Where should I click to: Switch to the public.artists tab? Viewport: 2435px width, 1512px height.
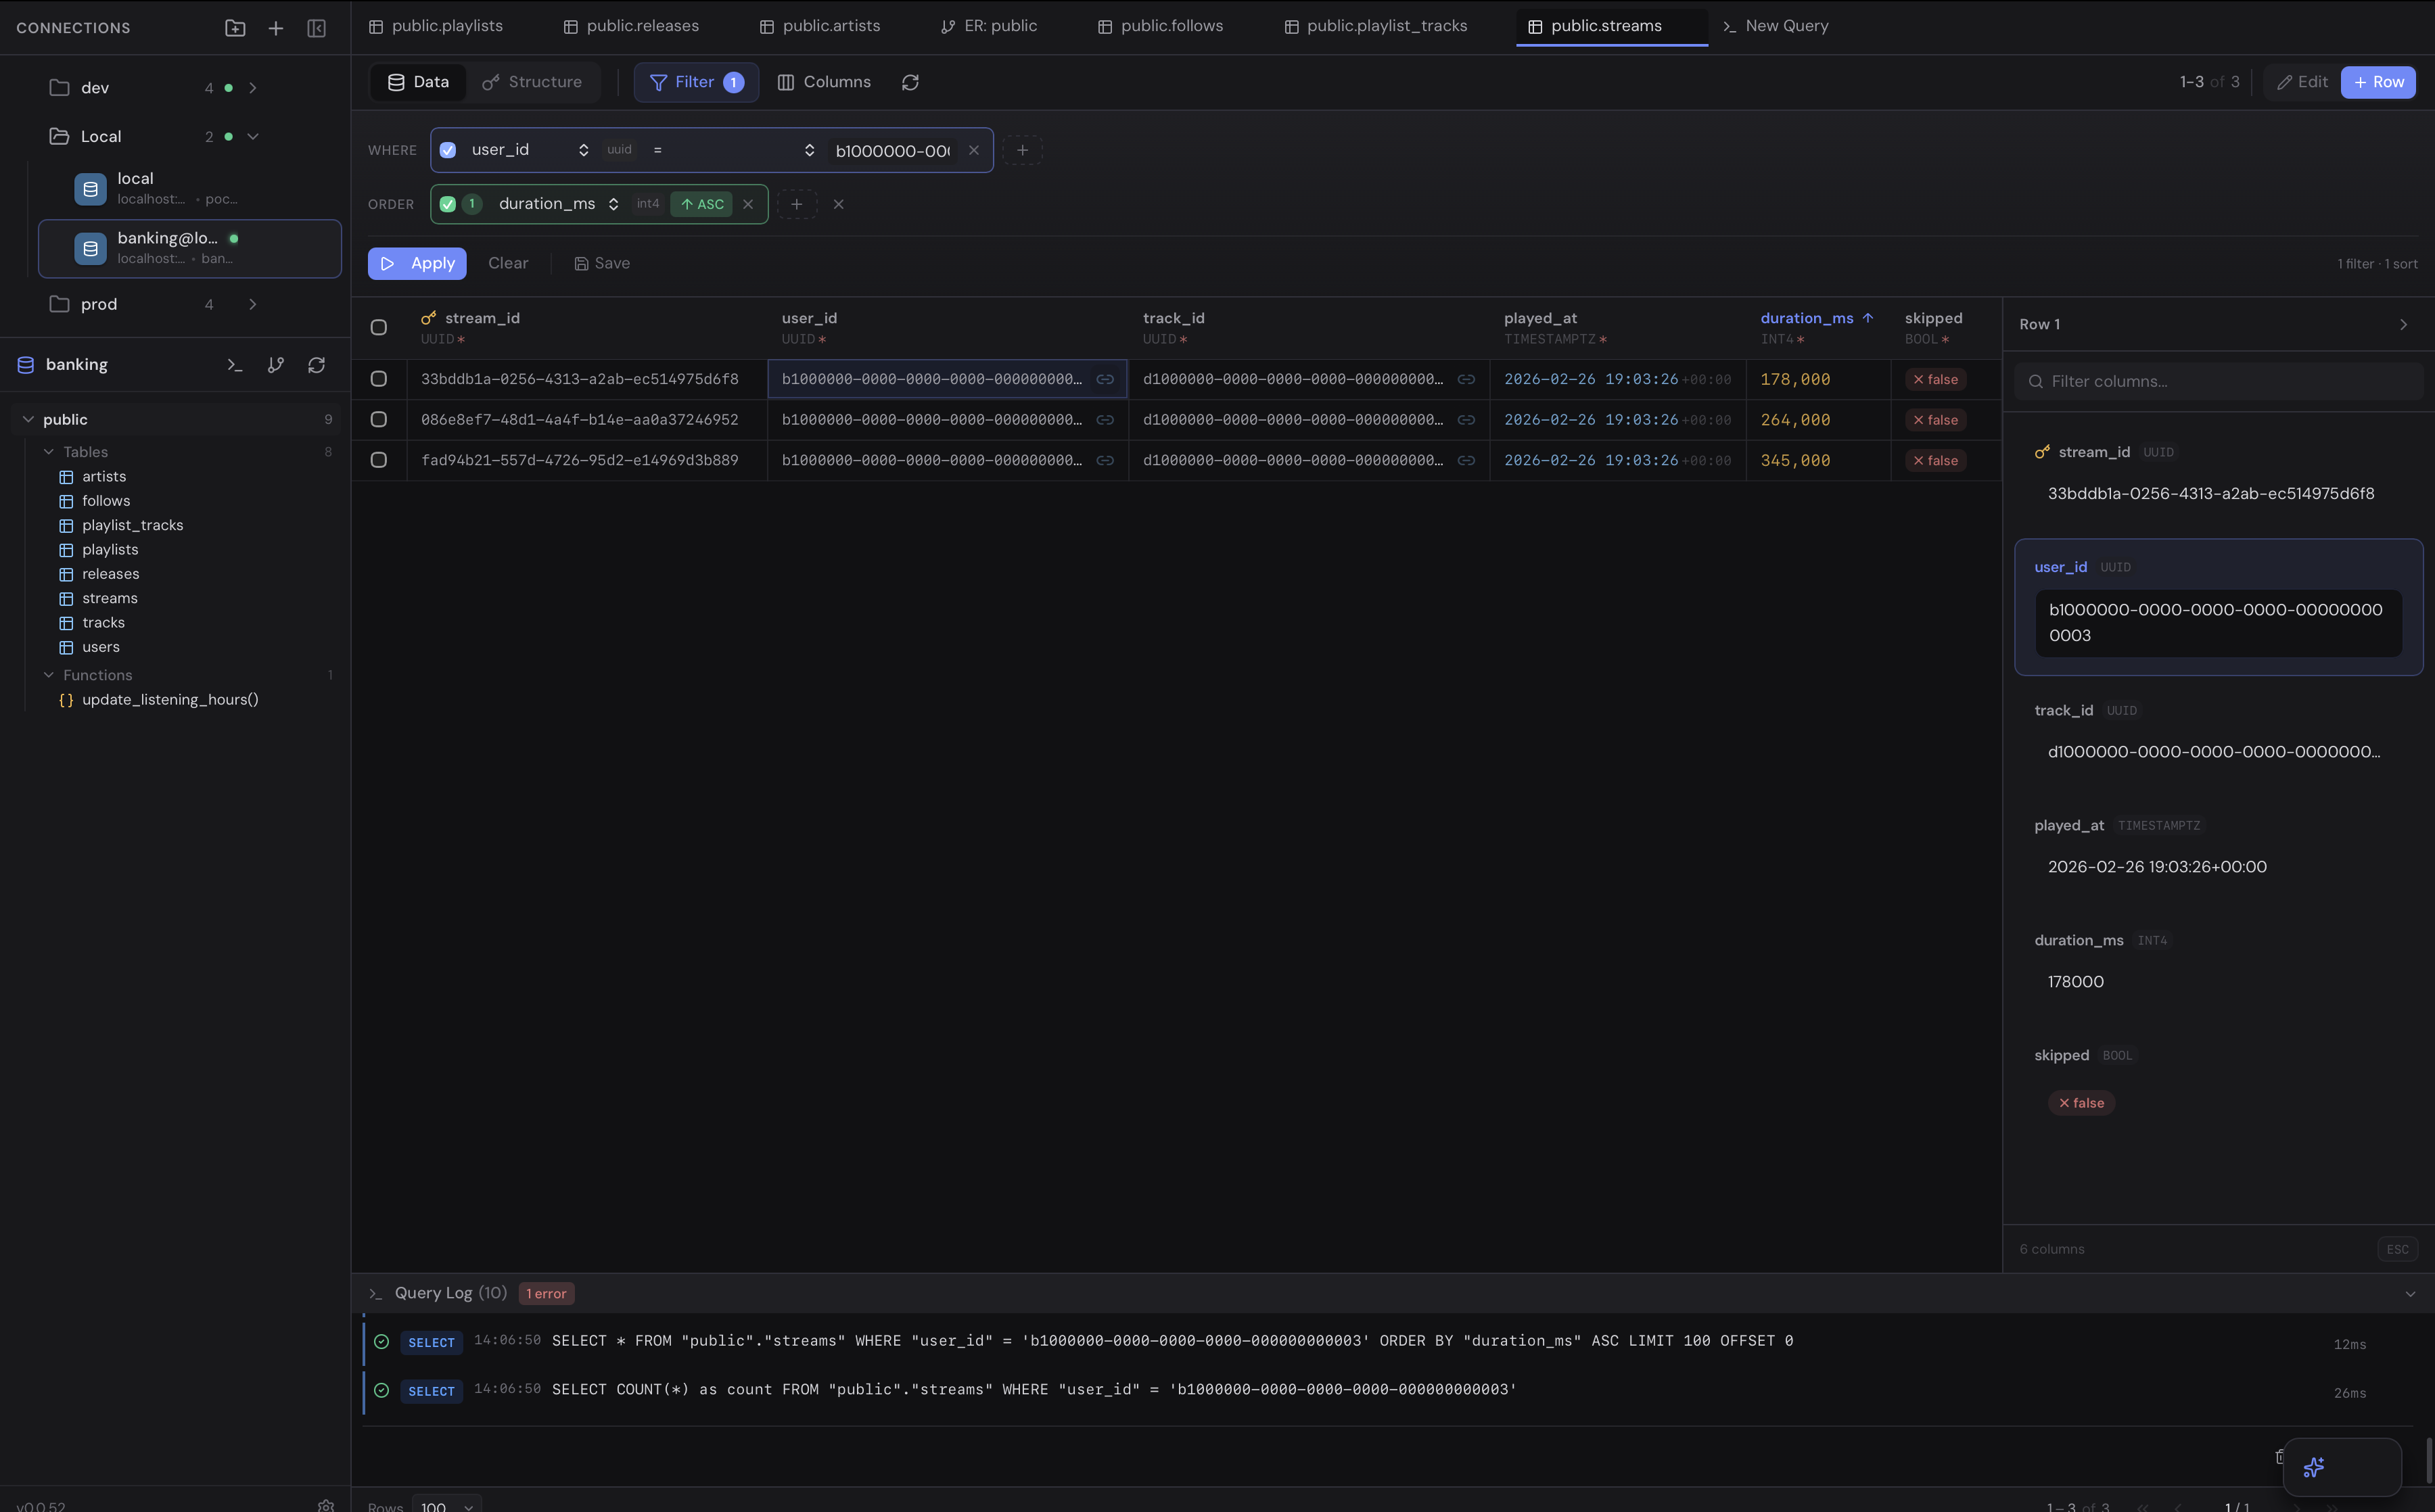pos(819,26)
